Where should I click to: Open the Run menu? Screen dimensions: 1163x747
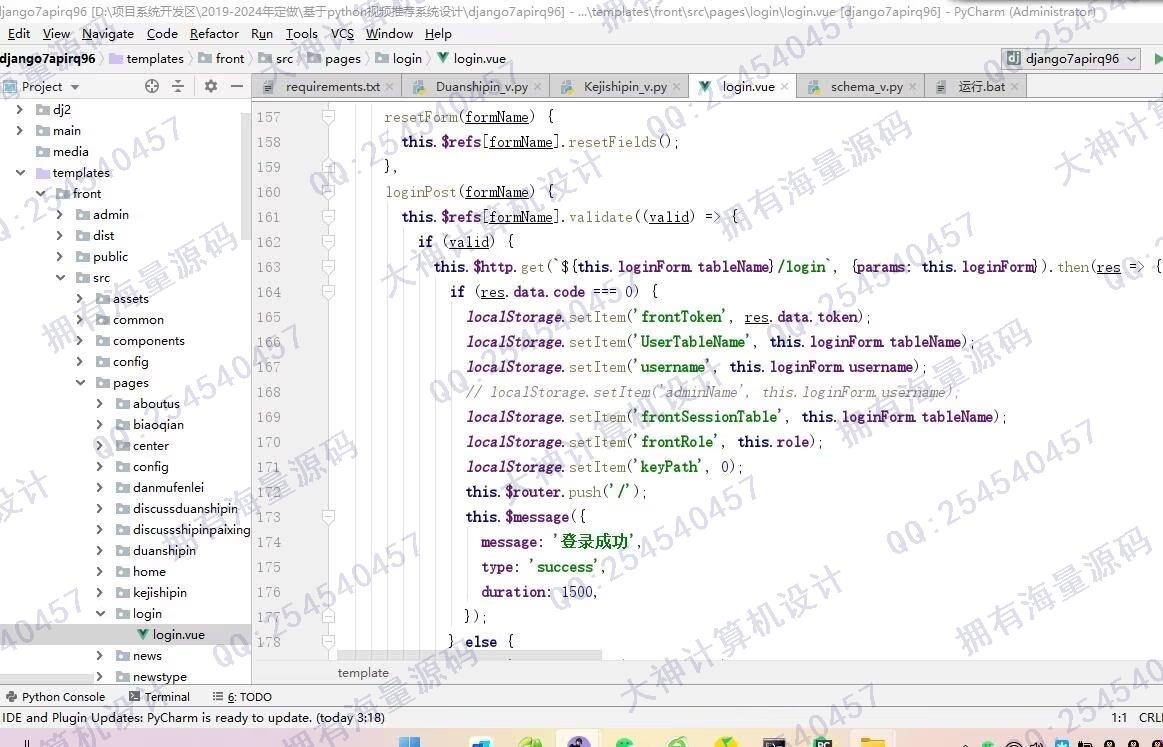(262, 33)
